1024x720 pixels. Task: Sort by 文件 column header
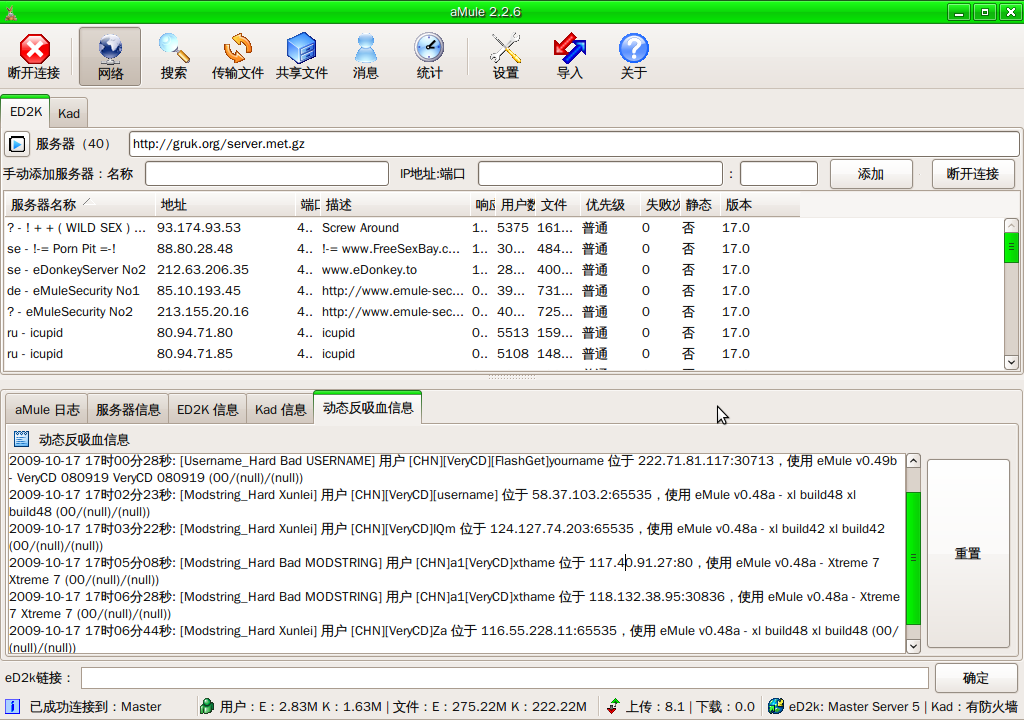[558, 205]
